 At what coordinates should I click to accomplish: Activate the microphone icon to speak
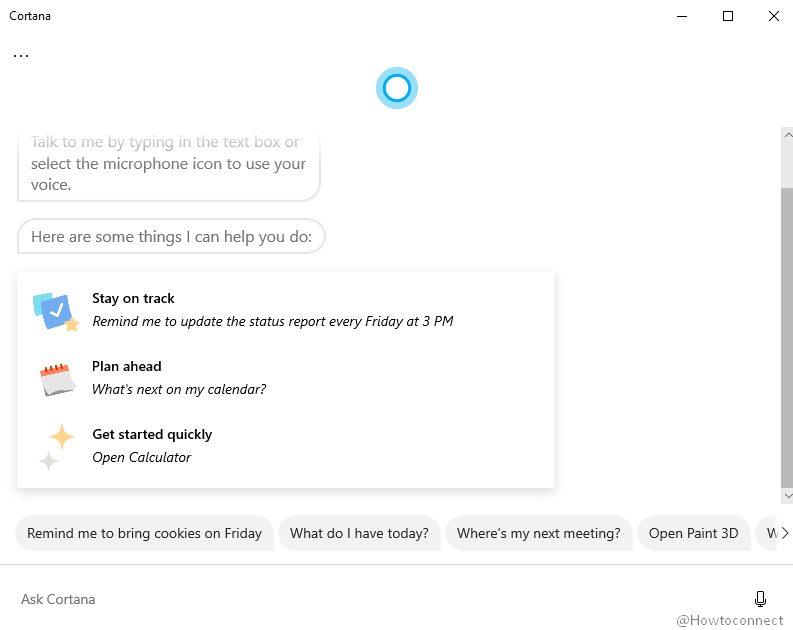(760, 599)
